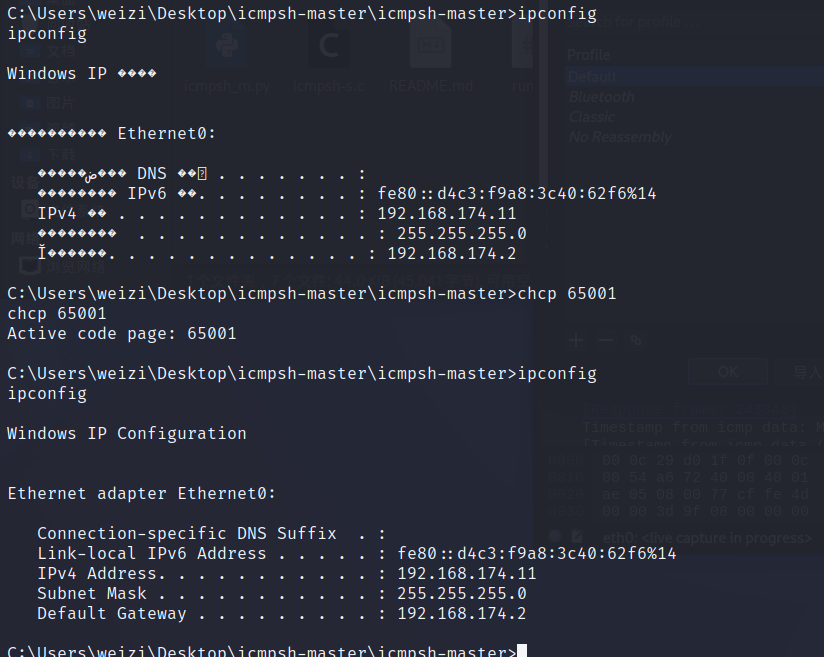Click the fe80 address on Link-local IPv6 line

click(537, 553)
